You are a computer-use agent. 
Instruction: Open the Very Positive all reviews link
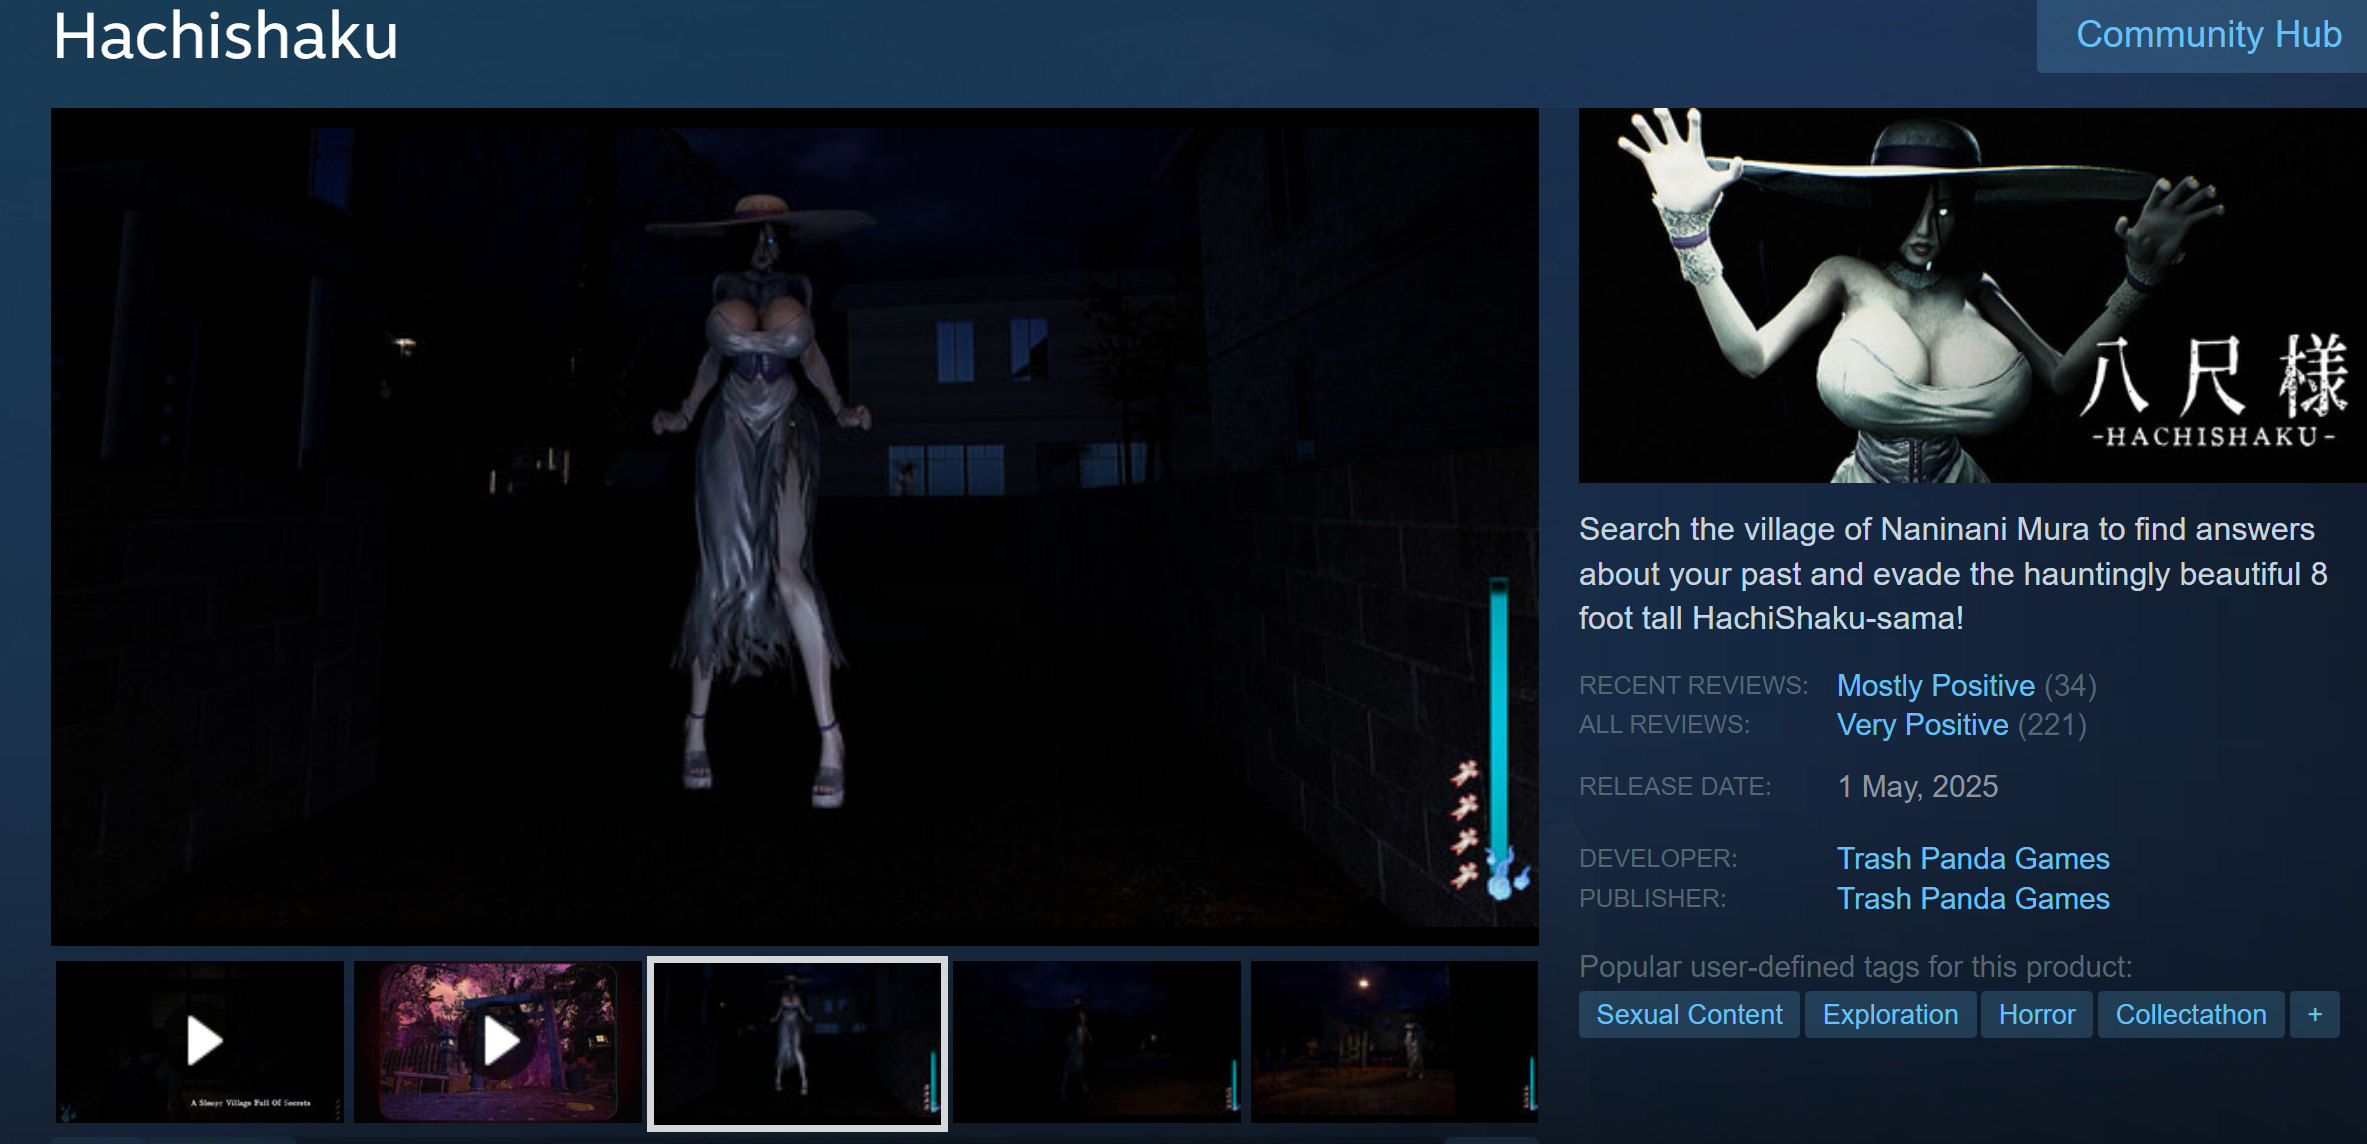1922,724
